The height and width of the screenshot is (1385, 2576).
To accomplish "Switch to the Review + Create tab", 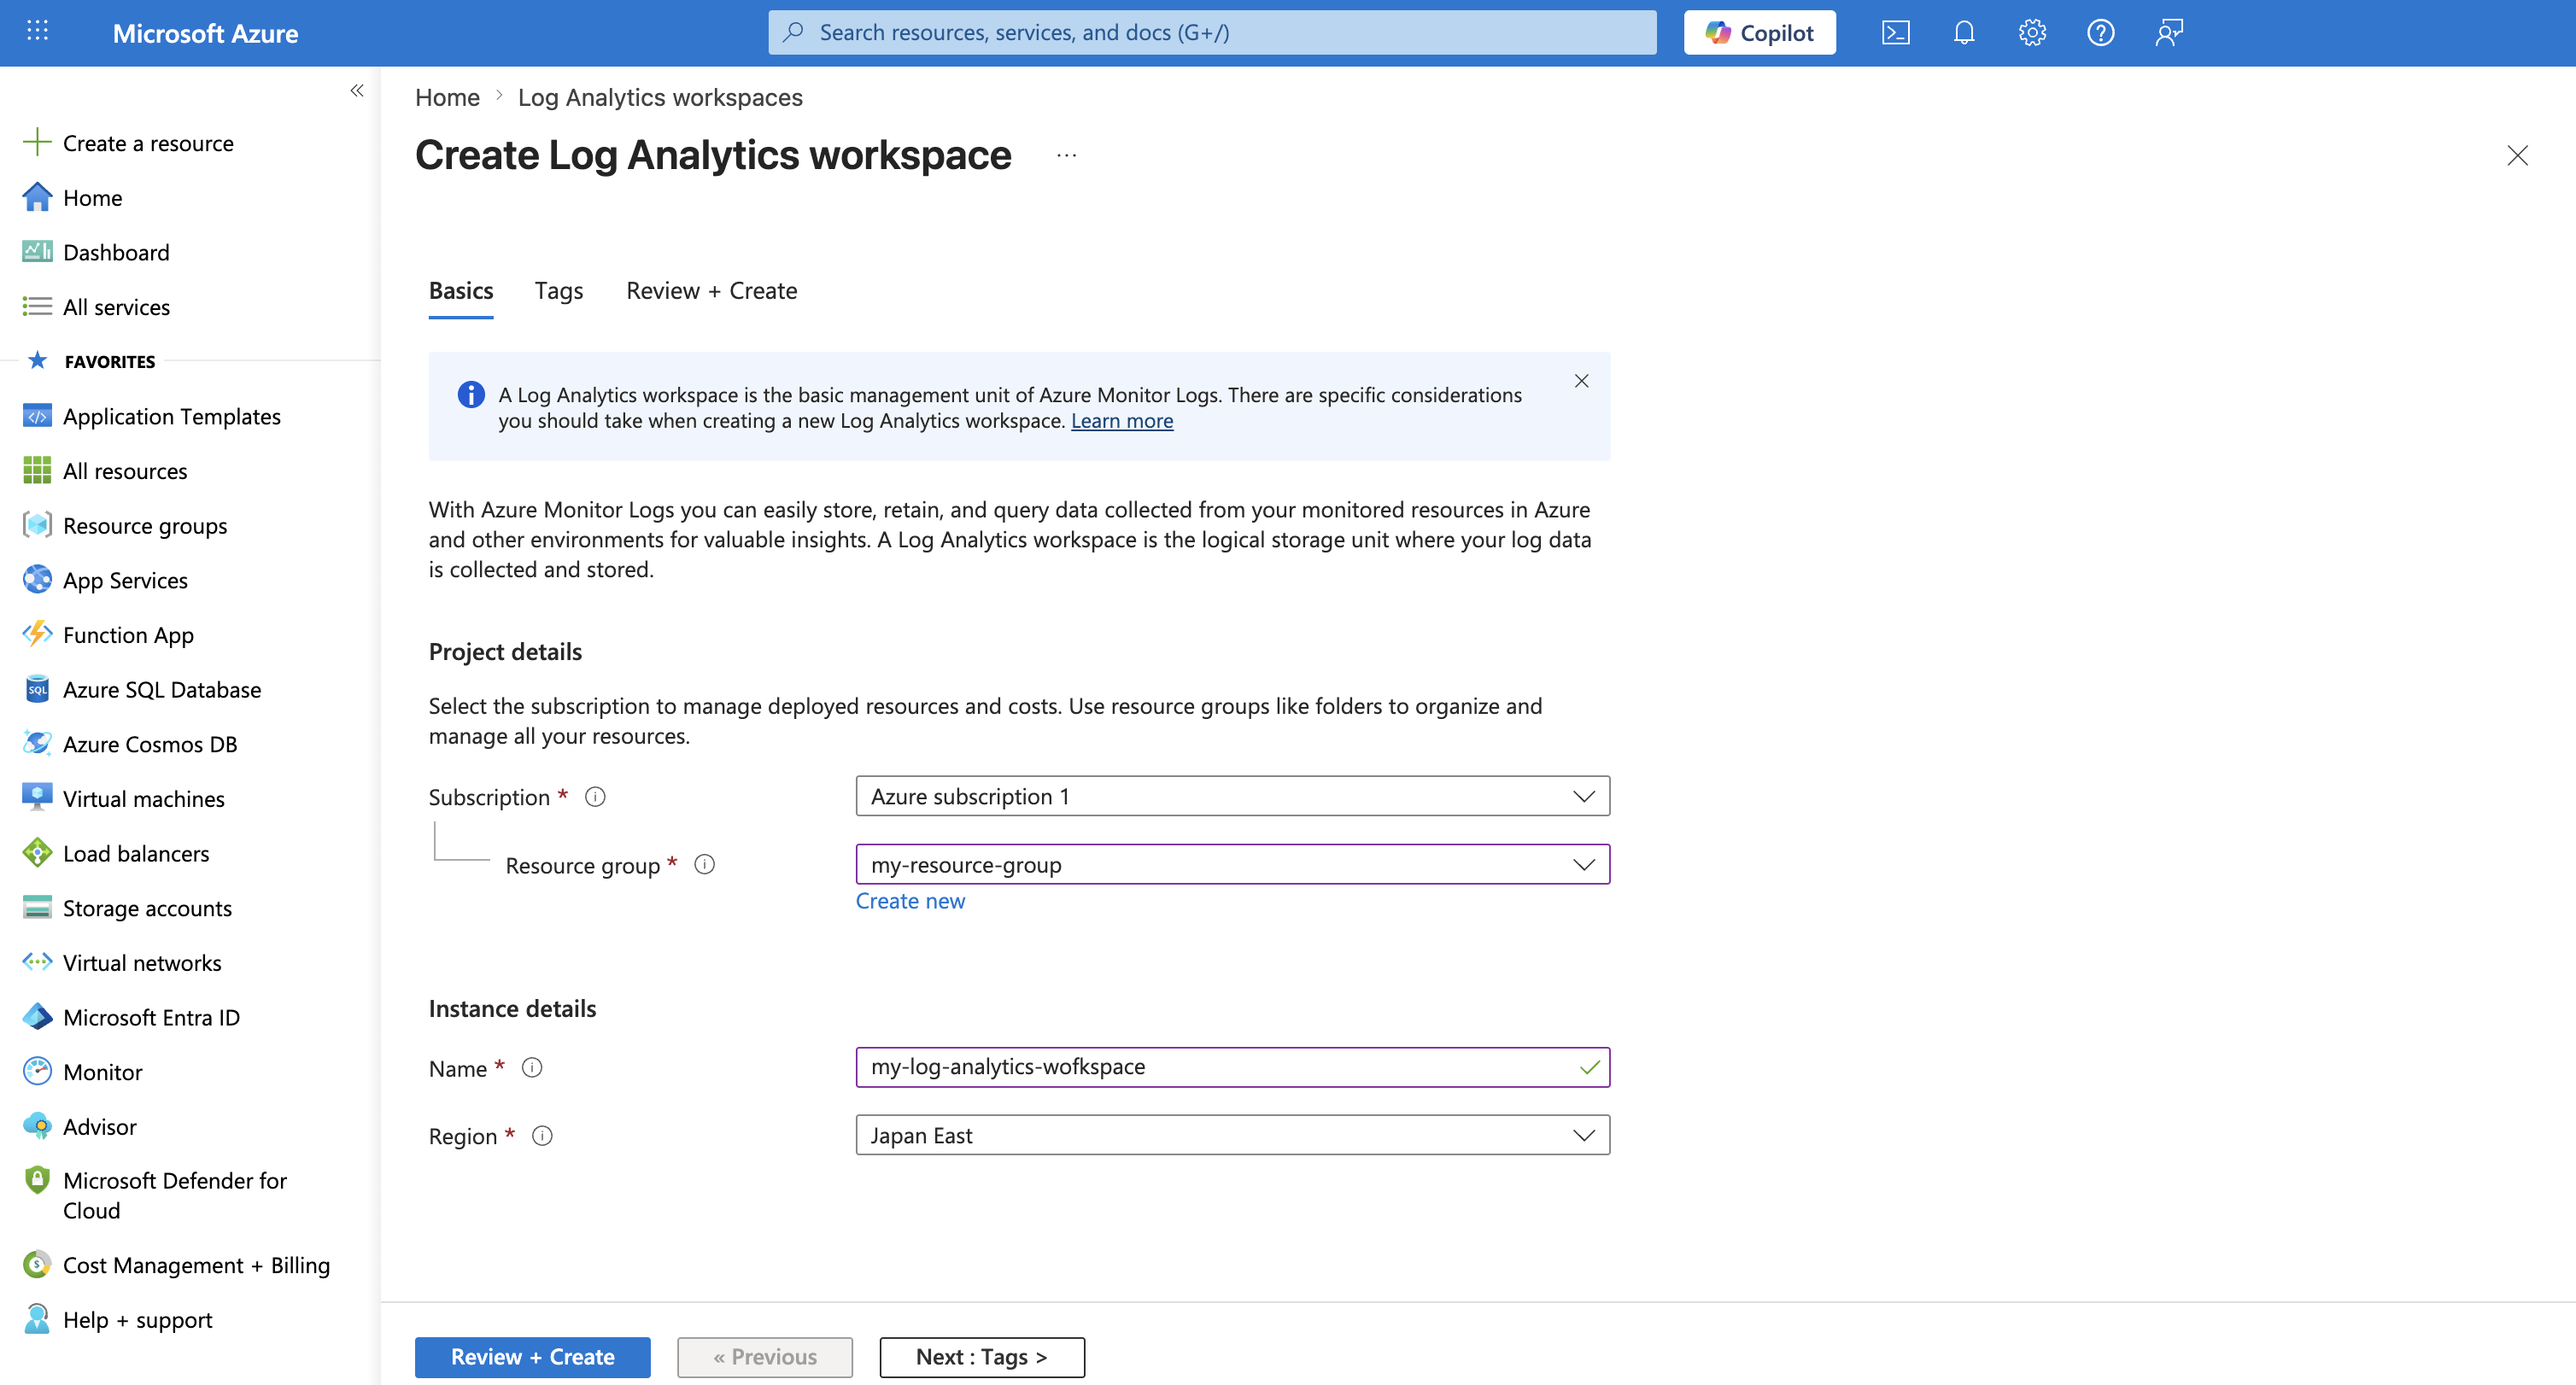I will click(x=711, y=291).
